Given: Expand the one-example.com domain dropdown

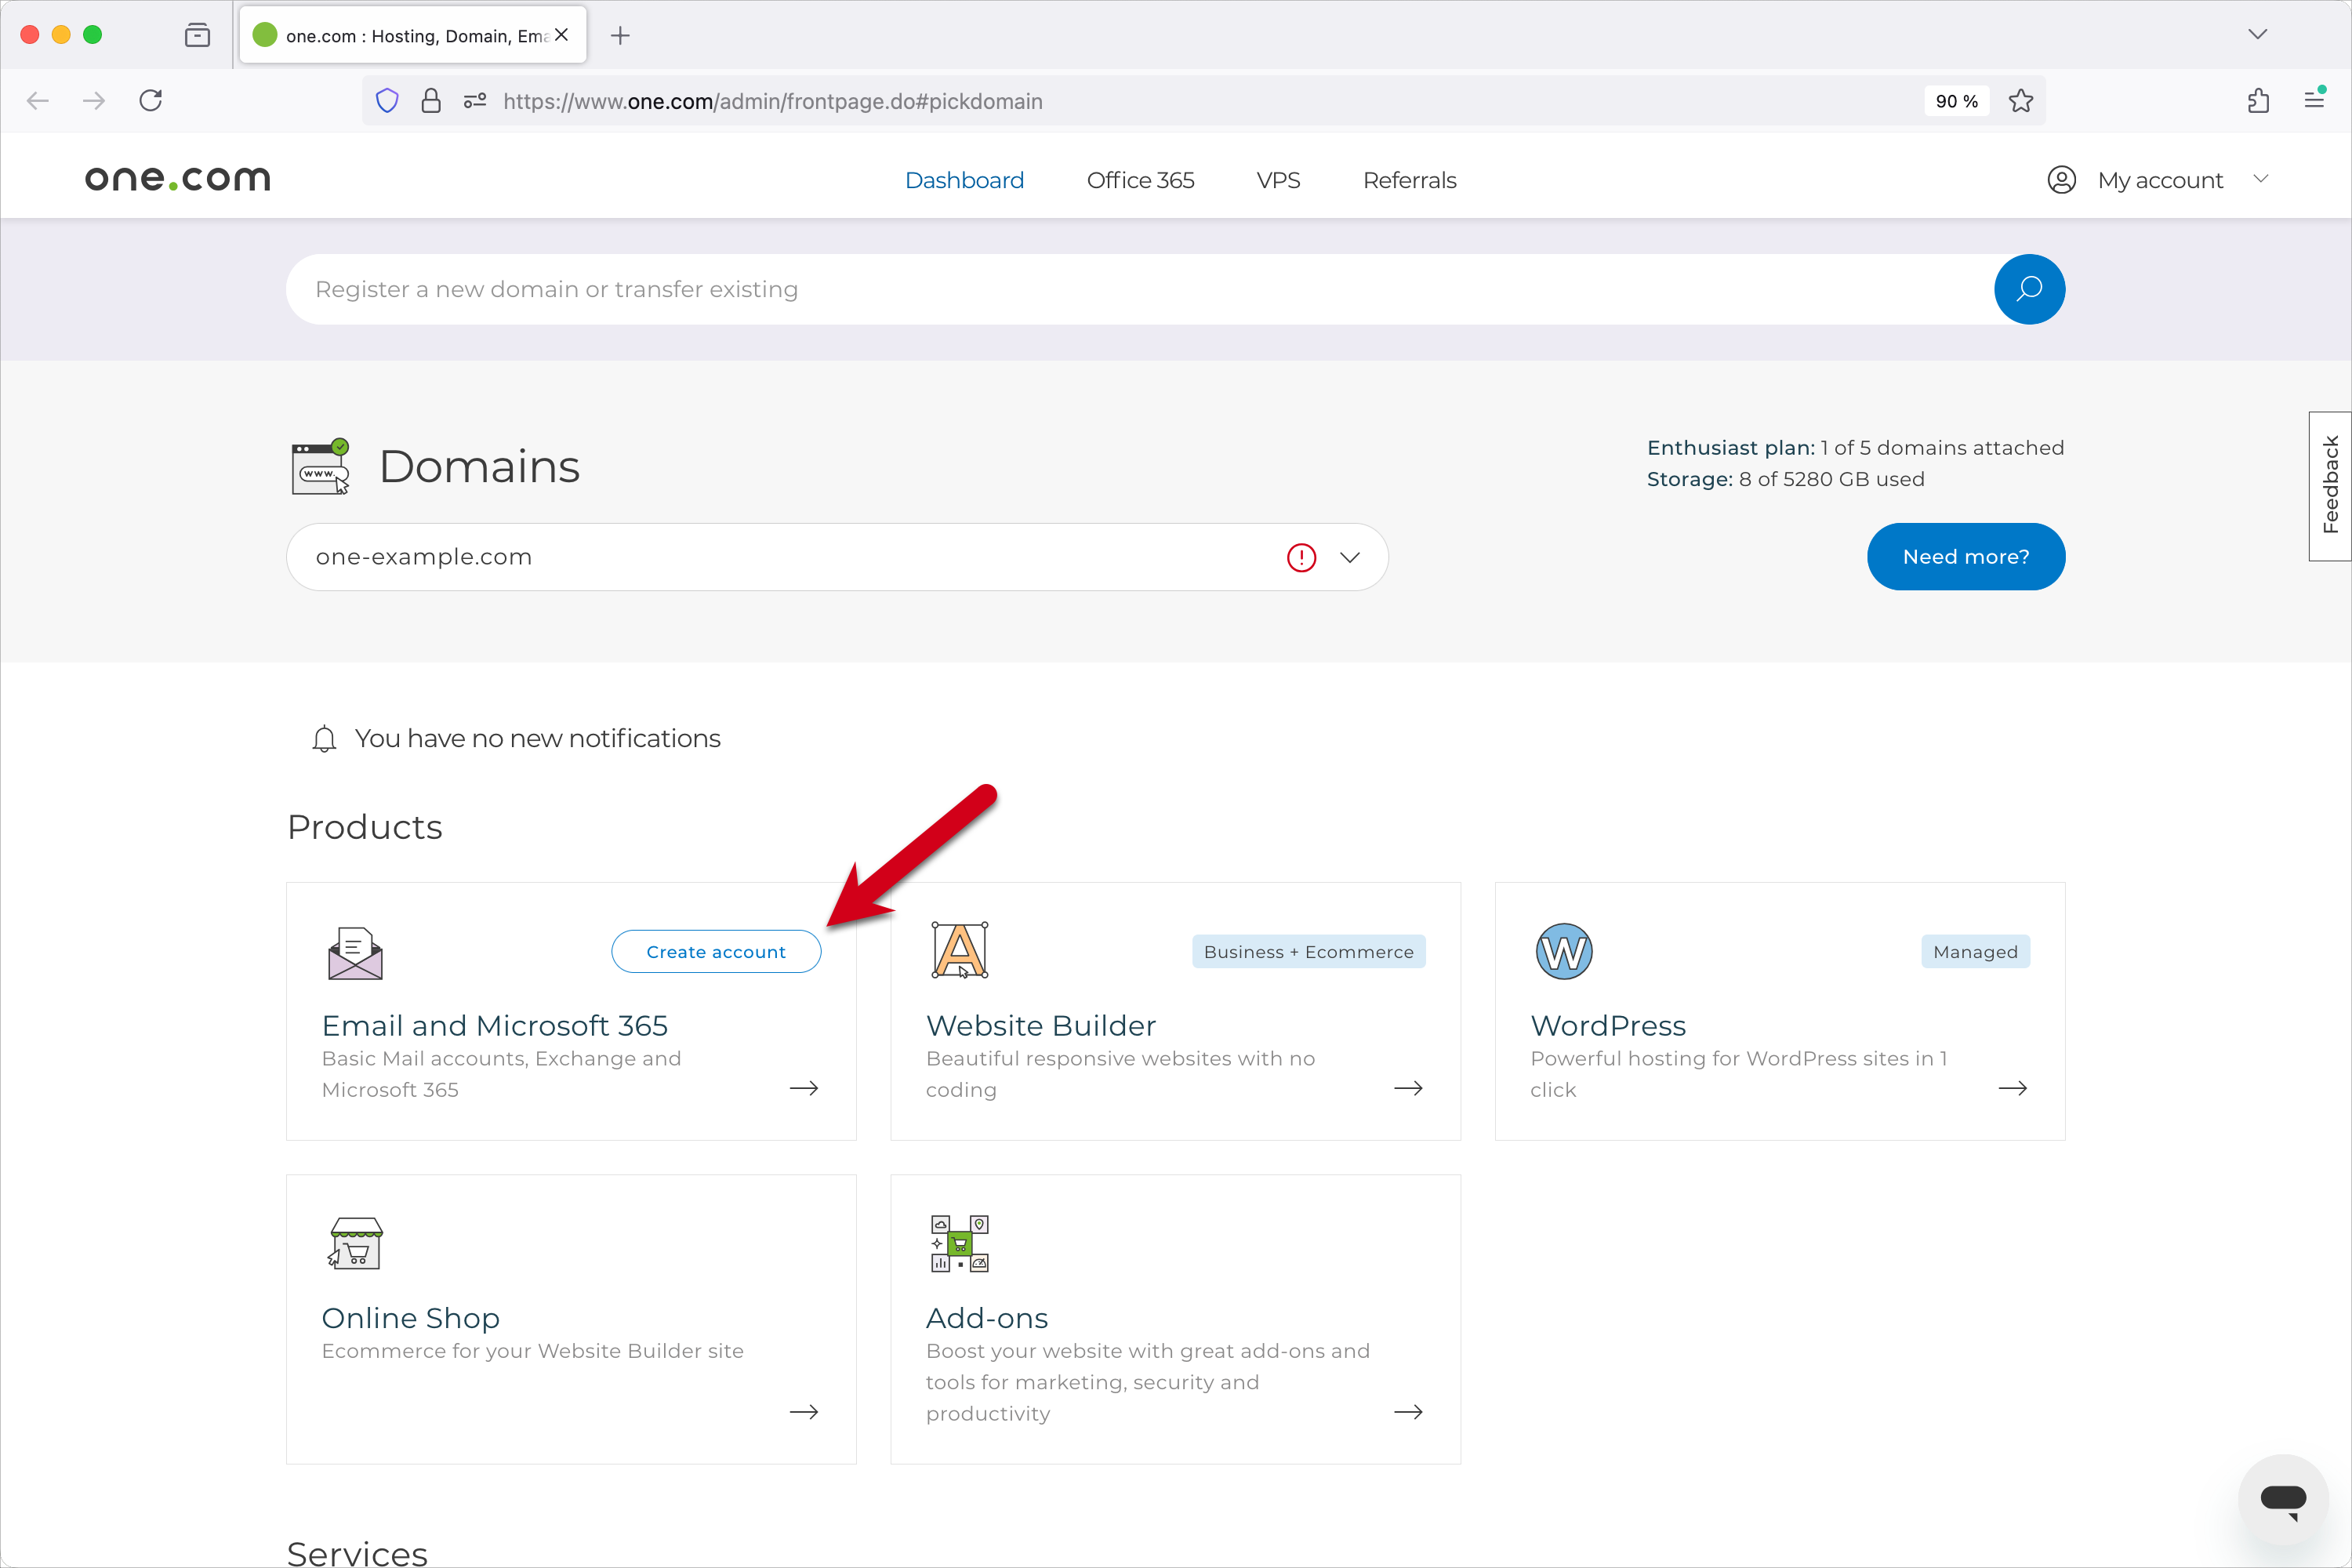Looking at the screenshot, I should (1350, 557).
